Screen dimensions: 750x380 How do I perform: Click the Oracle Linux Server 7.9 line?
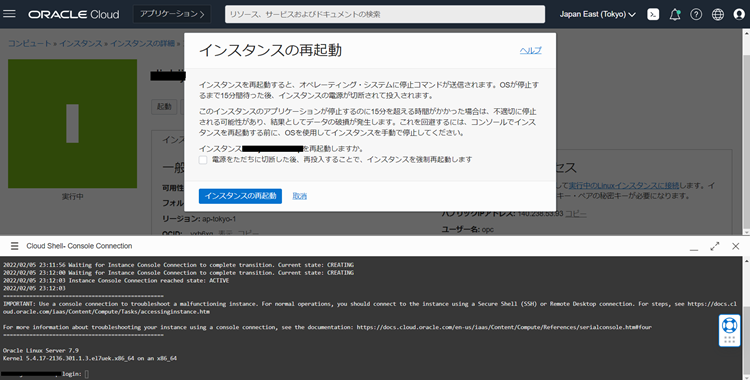coord(41,350)
